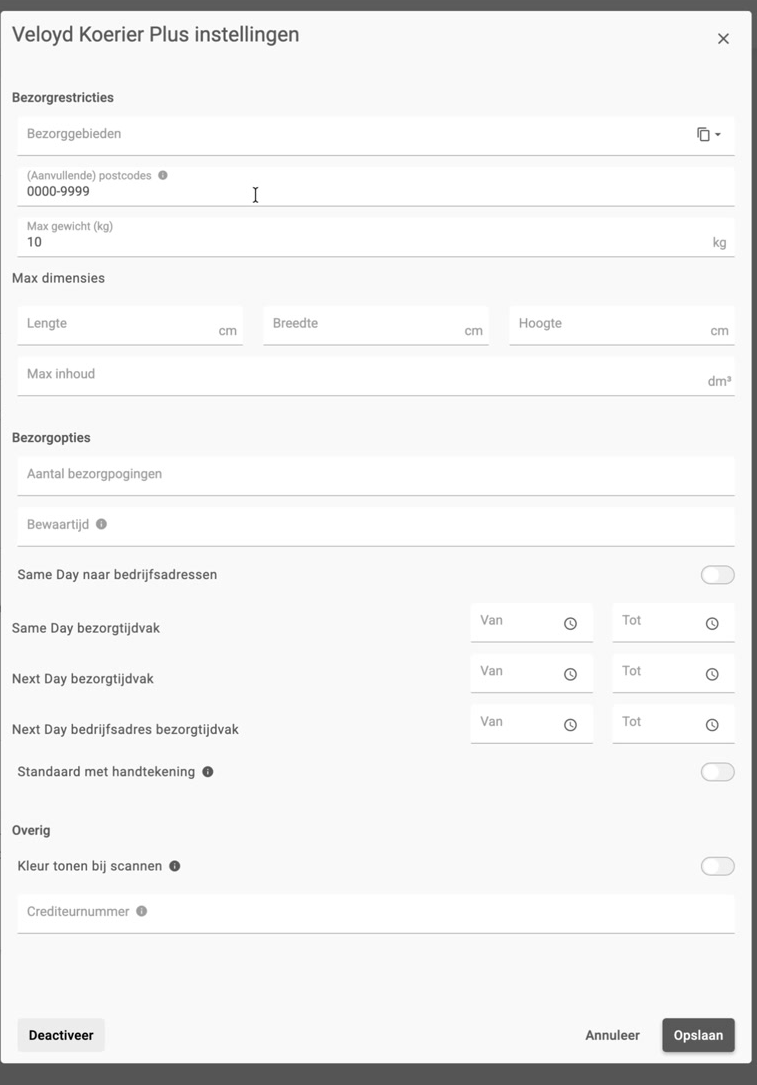757x1085 pixels.
Task: Click the Max gewicht field showing 10
Action: click(x=376, y=237)
